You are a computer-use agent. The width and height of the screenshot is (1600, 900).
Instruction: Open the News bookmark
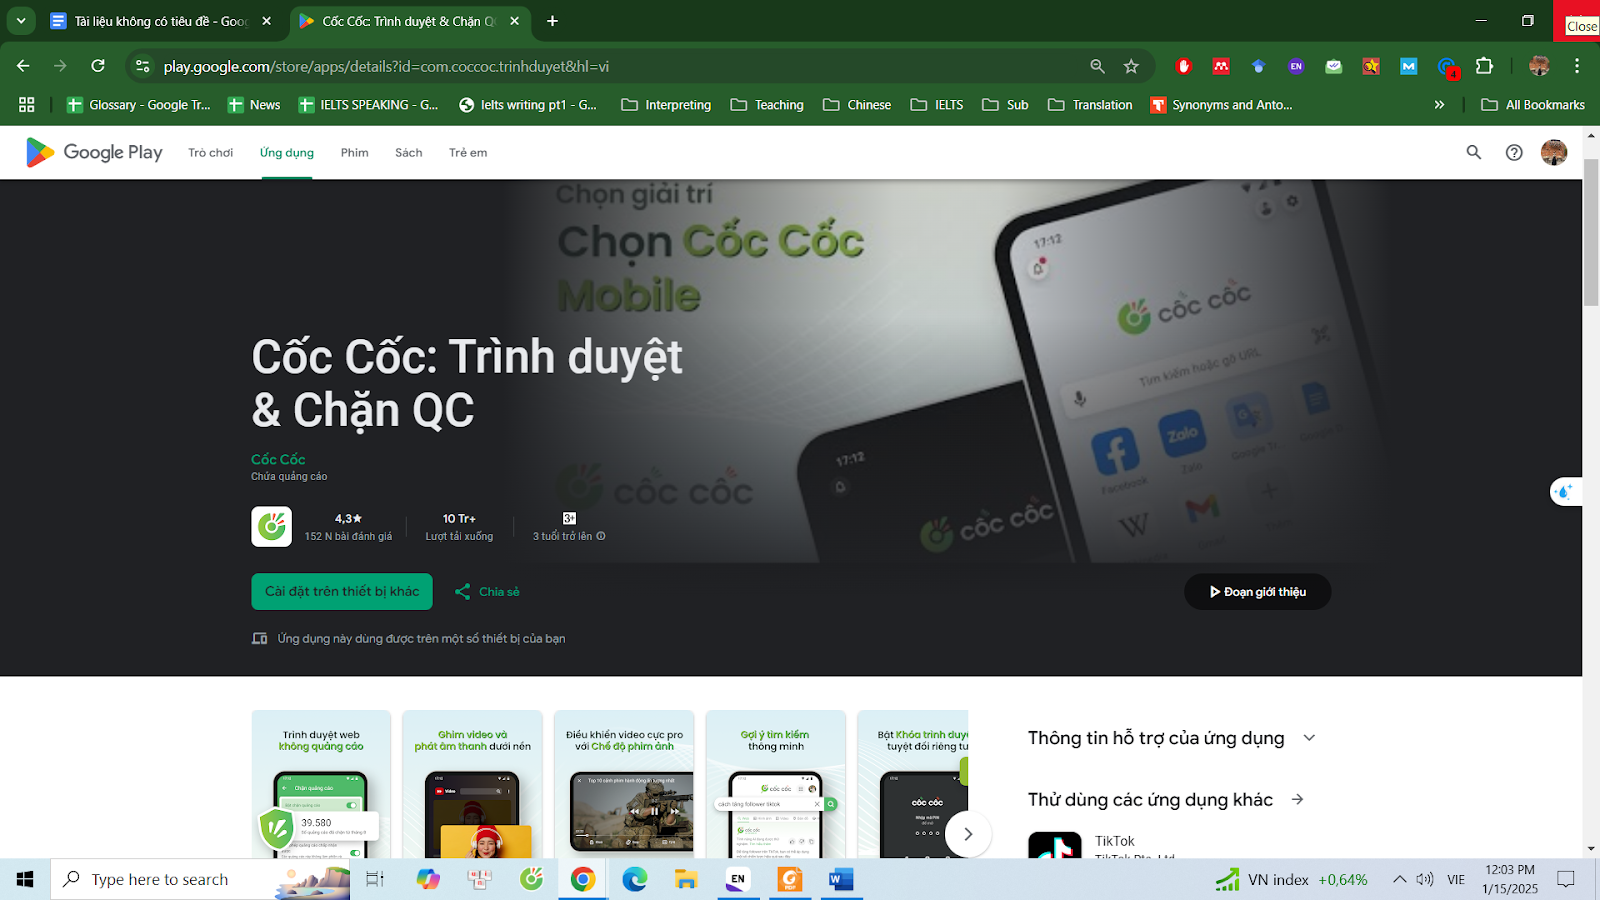tap(254, 104)
